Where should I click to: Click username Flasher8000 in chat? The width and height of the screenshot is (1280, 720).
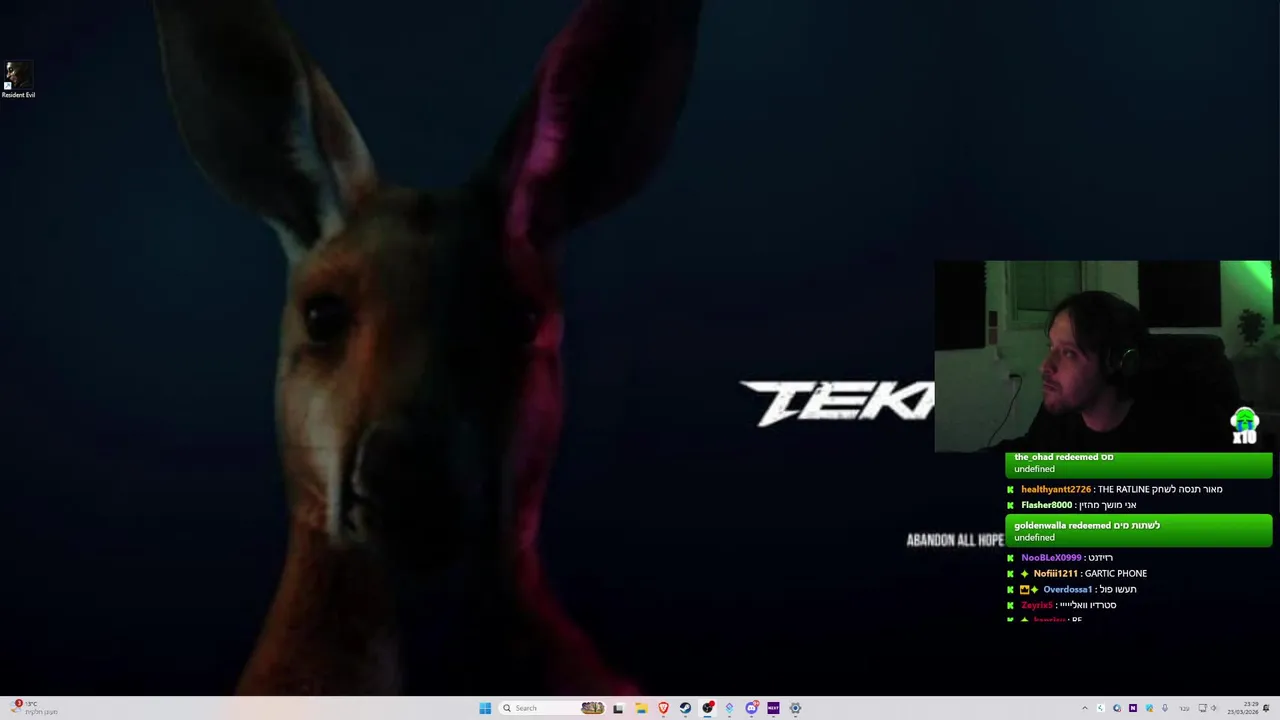pyautogui.click(x=1046, y=505)
